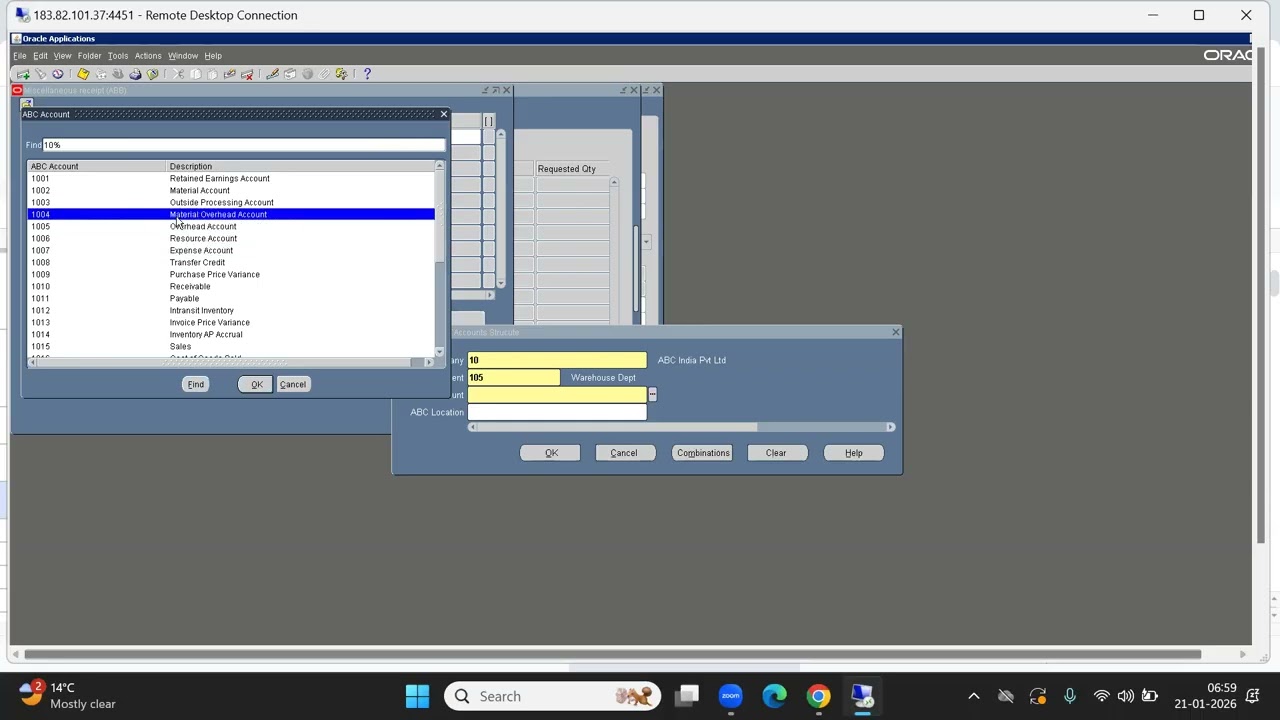Click the Edit Field pencil icon
Screen dimensions: 1280x720
(272, 74)
